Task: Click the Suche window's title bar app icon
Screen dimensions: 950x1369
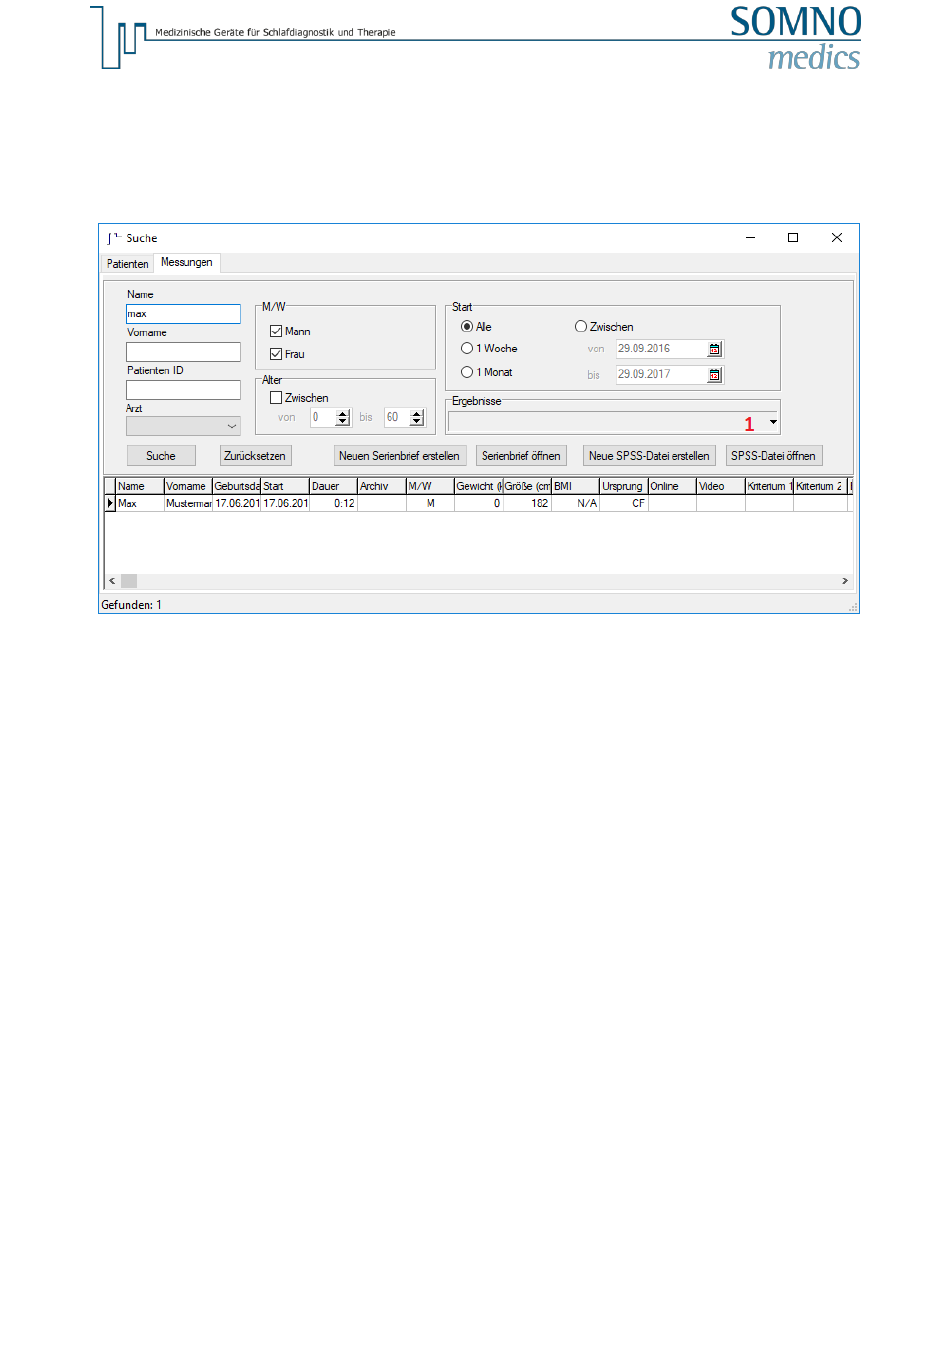Action: 113,238
